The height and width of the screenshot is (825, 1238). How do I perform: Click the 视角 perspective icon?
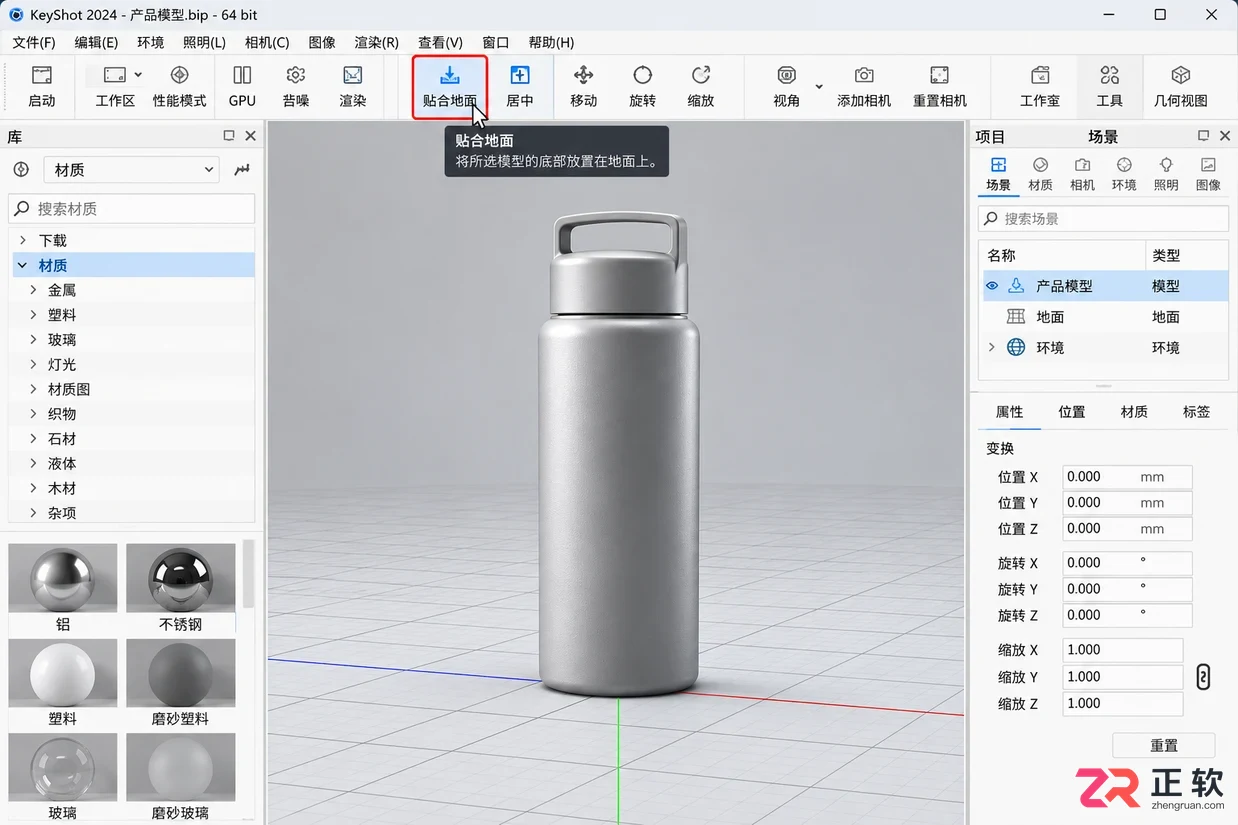pos(787,87)
